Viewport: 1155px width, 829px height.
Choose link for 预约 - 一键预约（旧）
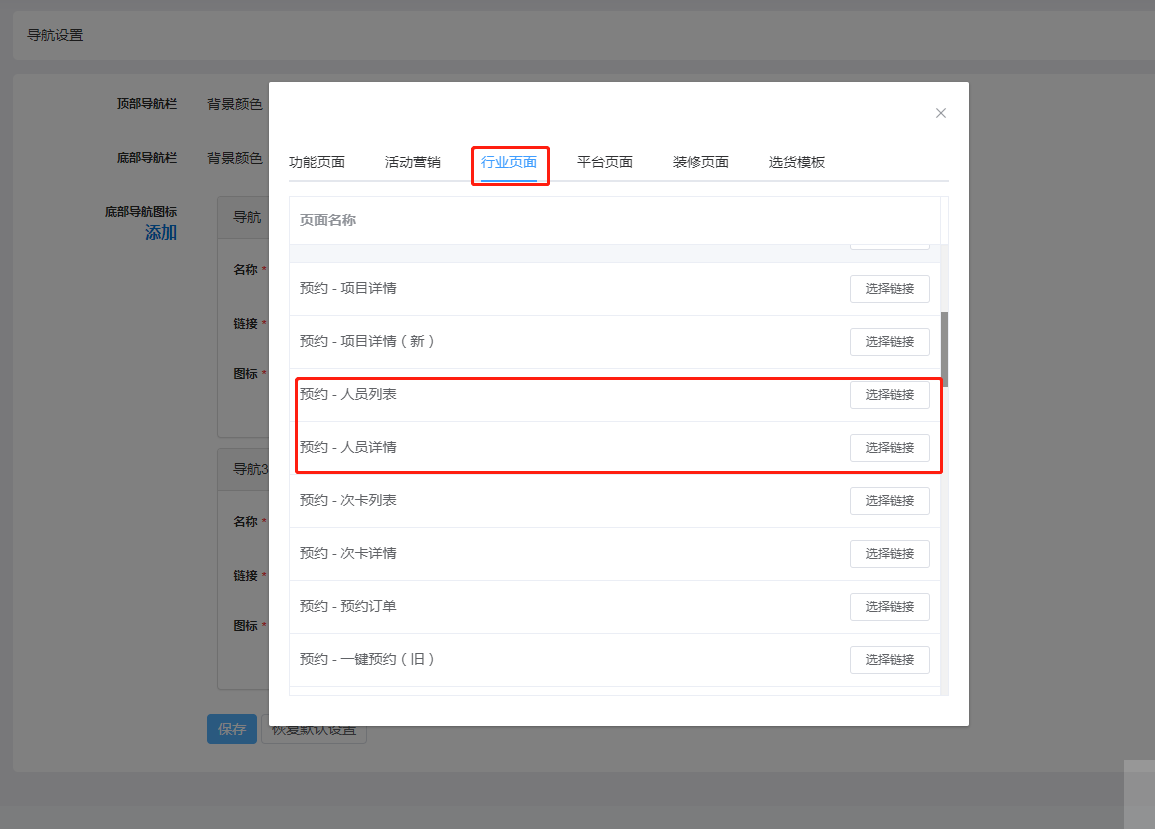point(890,660)
